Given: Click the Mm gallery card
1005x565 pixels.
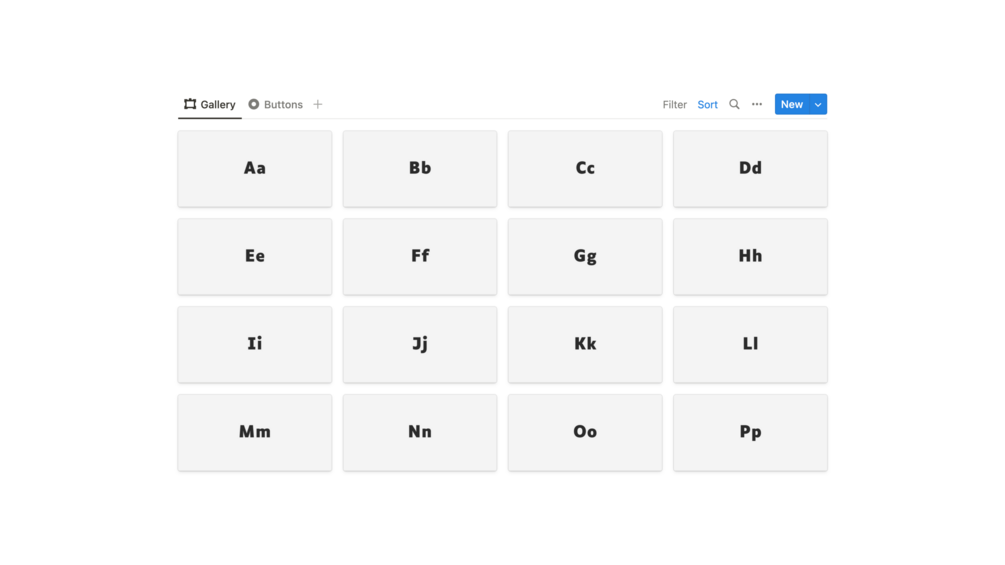Looking at the screenshot, I should click(255, 432).
